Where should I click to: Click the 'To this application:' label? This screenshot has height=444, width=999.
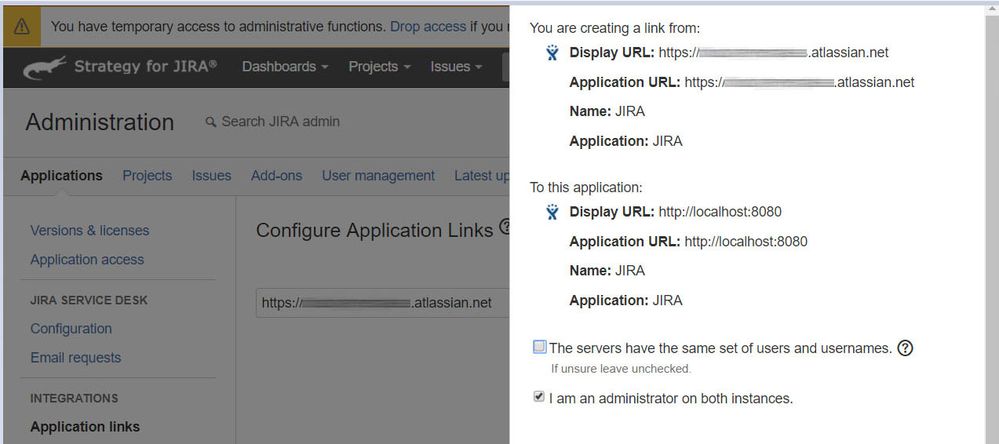(586, 188)
